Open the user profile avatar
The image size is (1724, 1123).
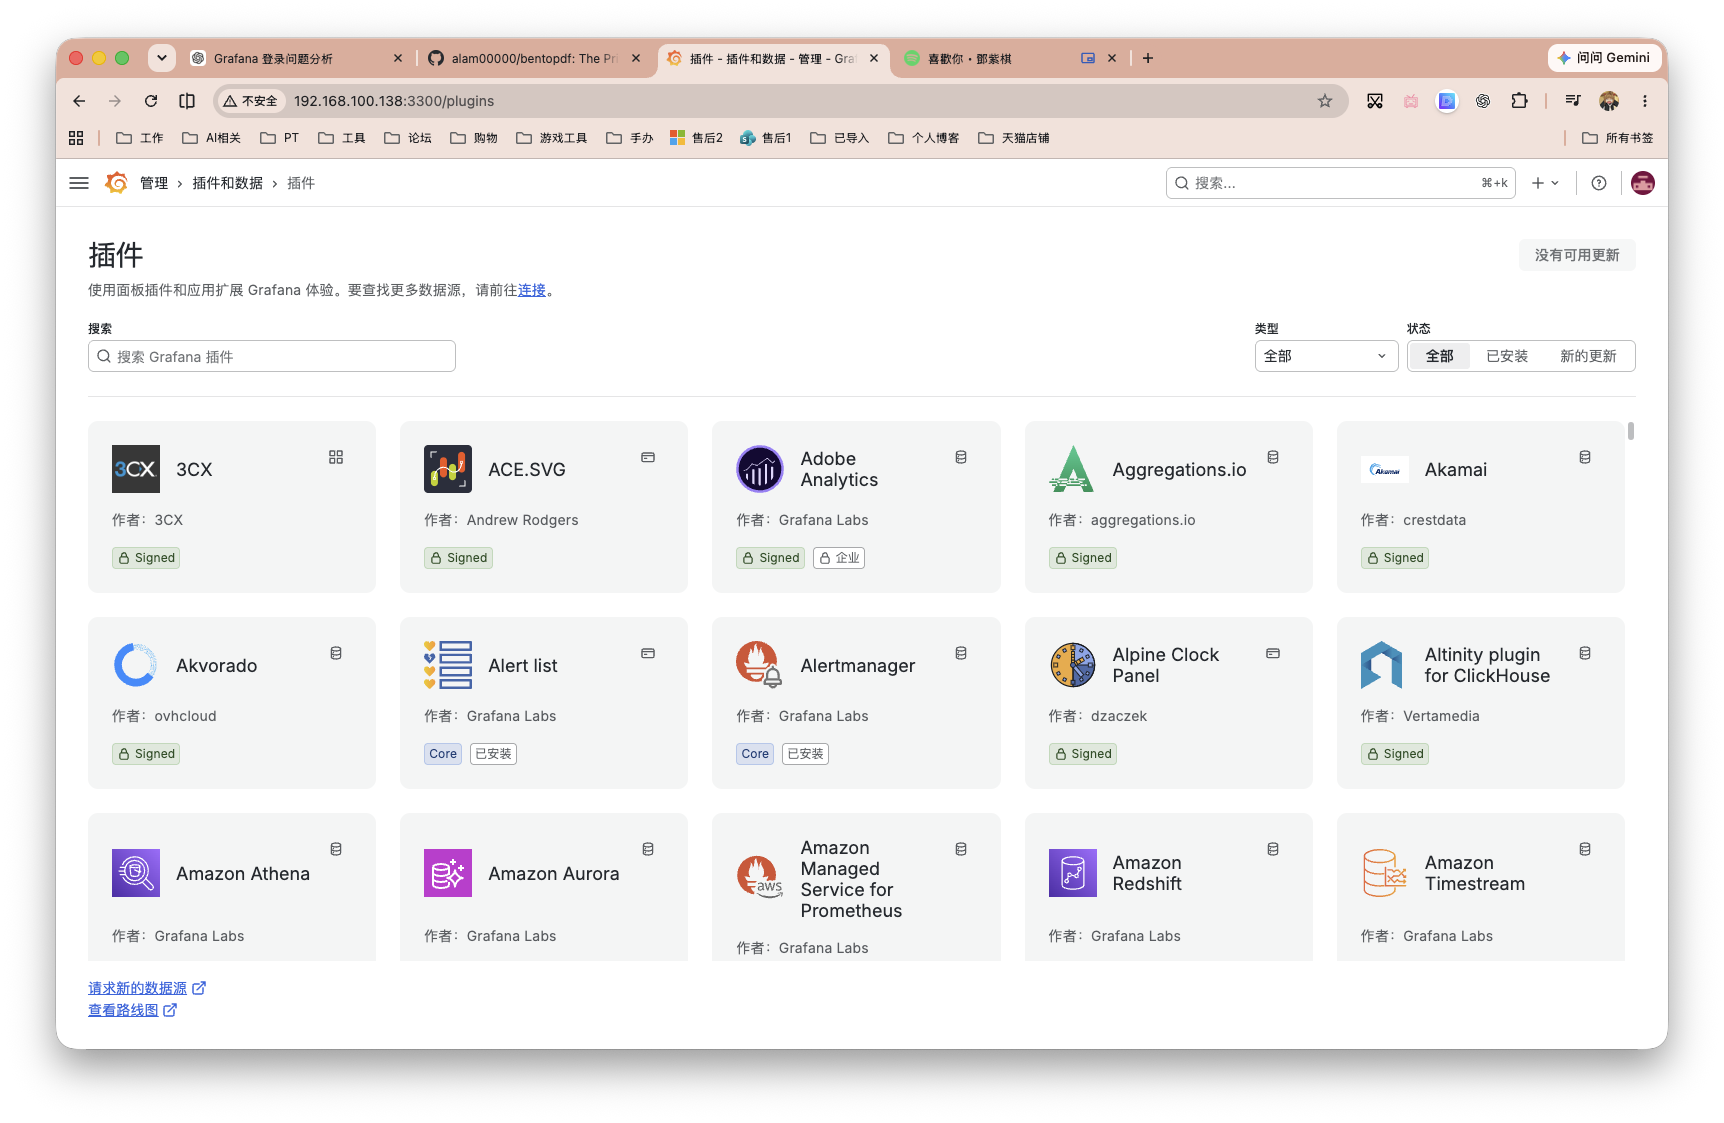[x=1643, y=183]
